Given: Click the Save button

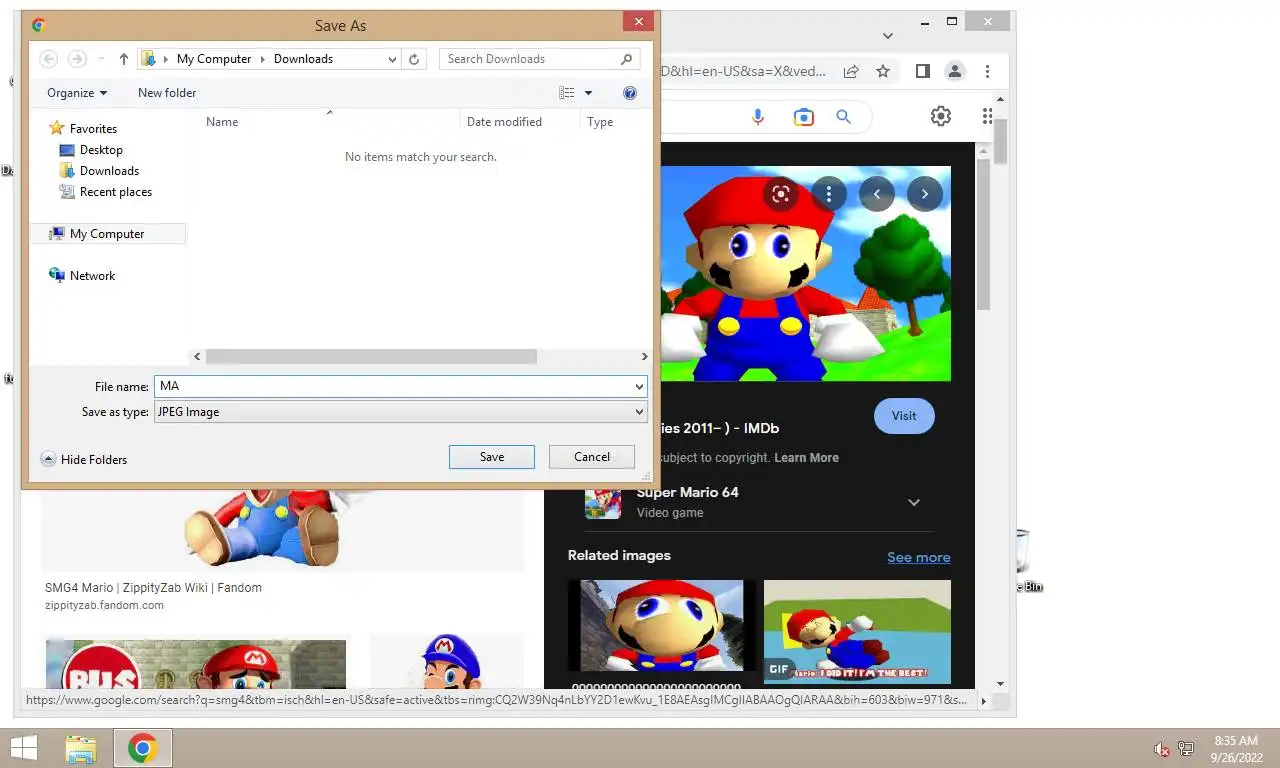Looking at the screenshot, I should click(492, 457).
